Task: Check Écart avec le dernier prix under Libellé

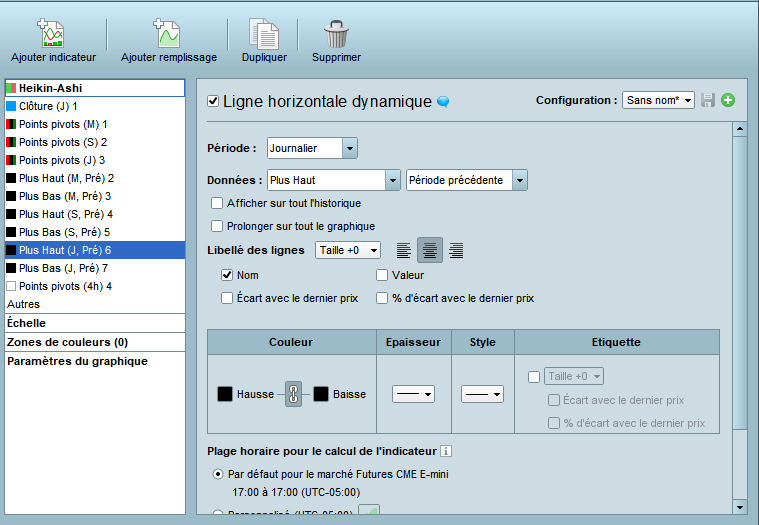Action: tap(227, 298)
